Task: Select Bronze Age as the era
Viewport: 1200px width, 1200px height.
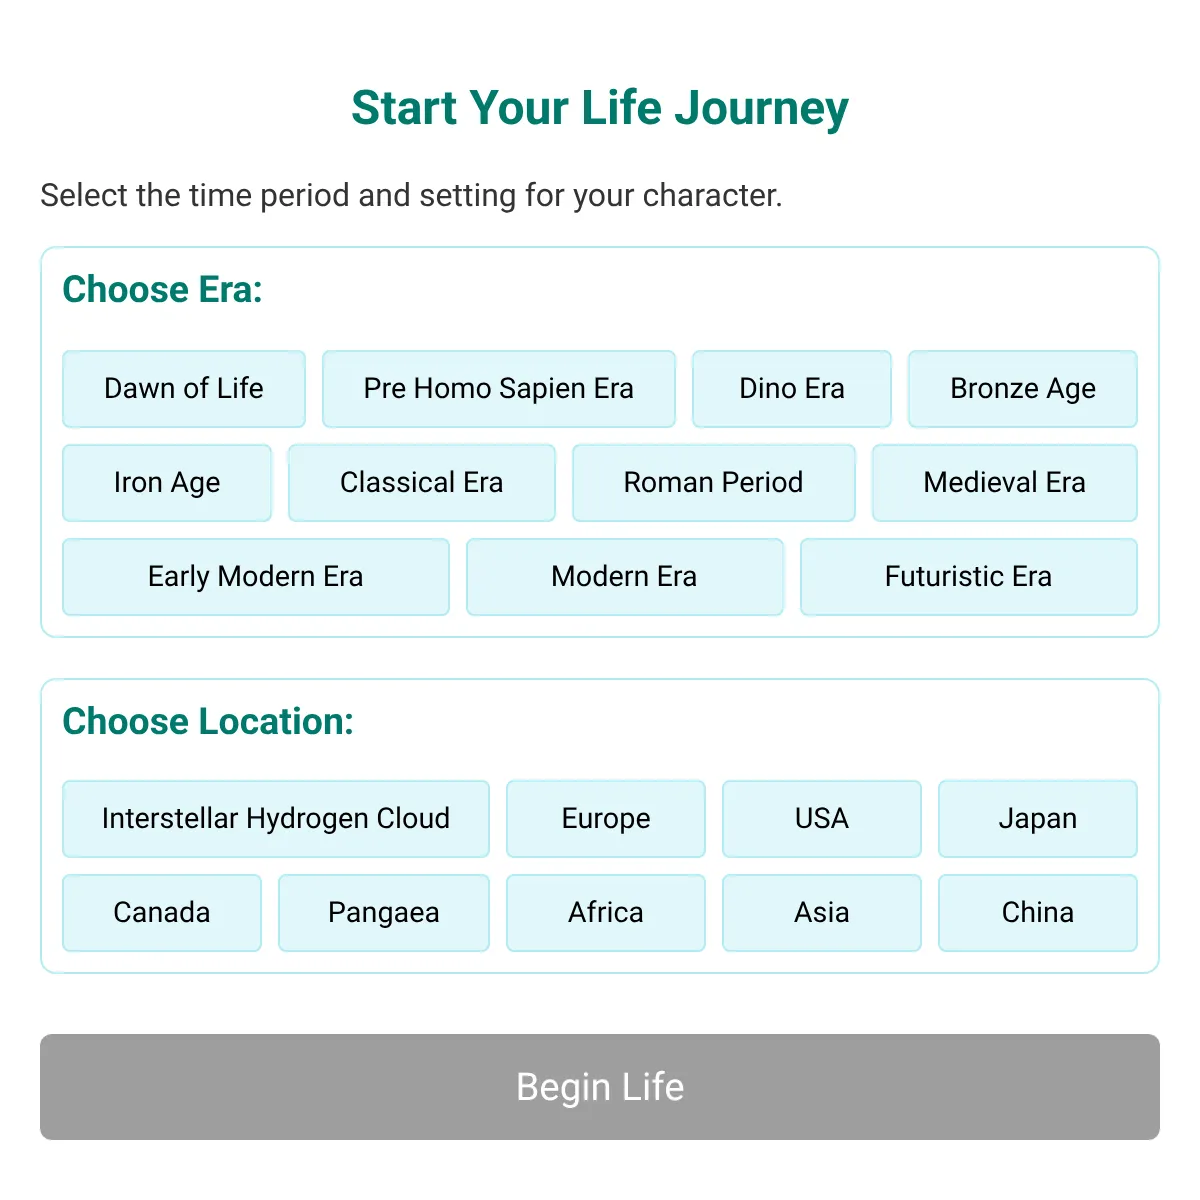Action: [1023, 389]
